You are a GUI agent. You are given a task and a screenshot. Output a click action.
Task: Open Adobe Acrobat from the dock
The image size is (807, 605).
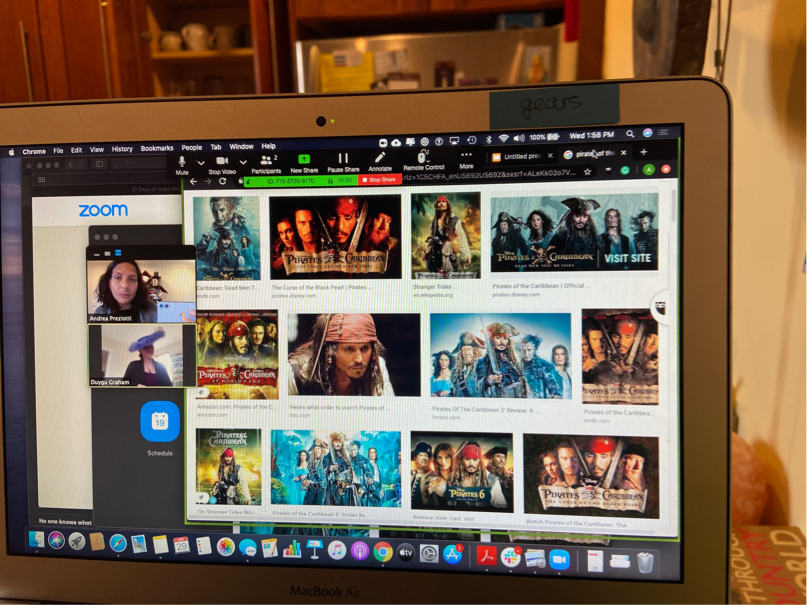(486, 556)
